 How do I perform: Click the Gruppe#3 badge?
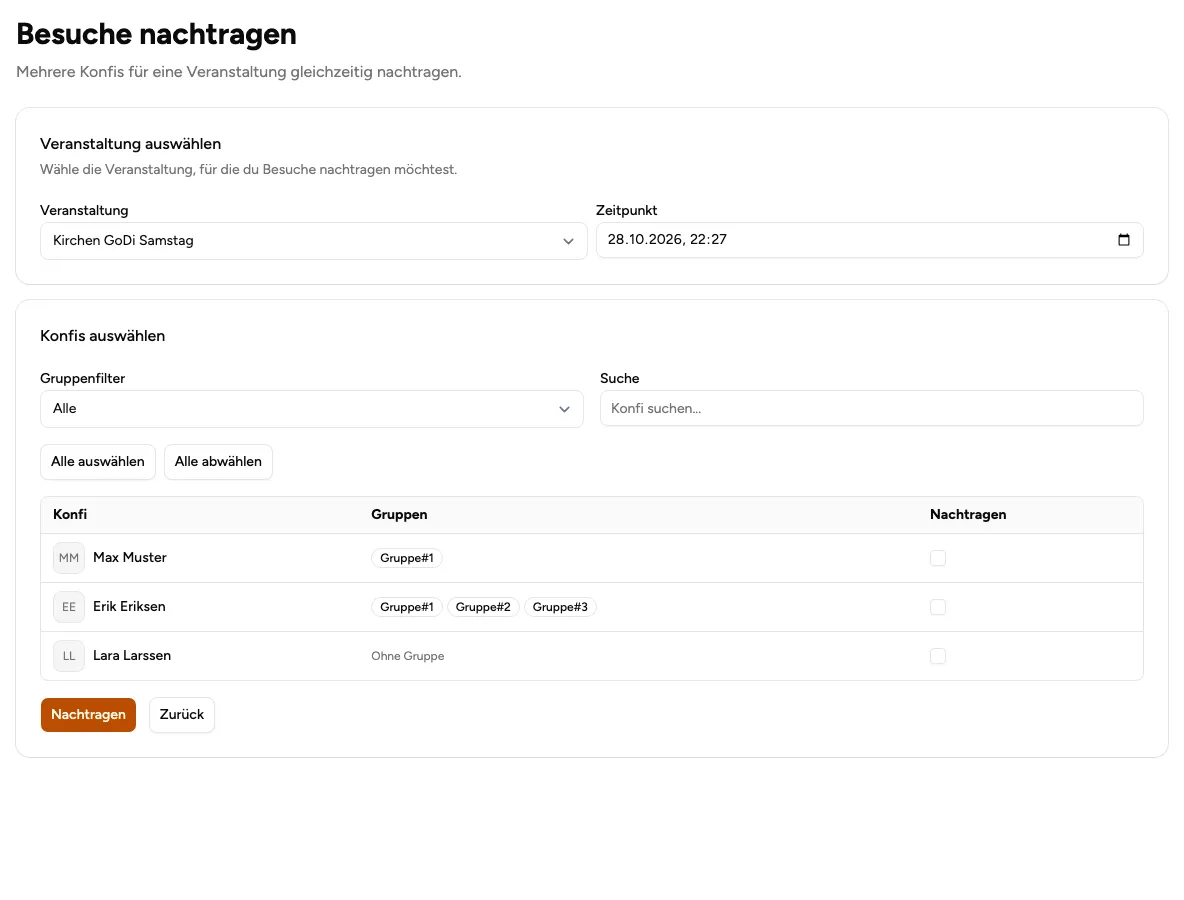coord(560,607)
